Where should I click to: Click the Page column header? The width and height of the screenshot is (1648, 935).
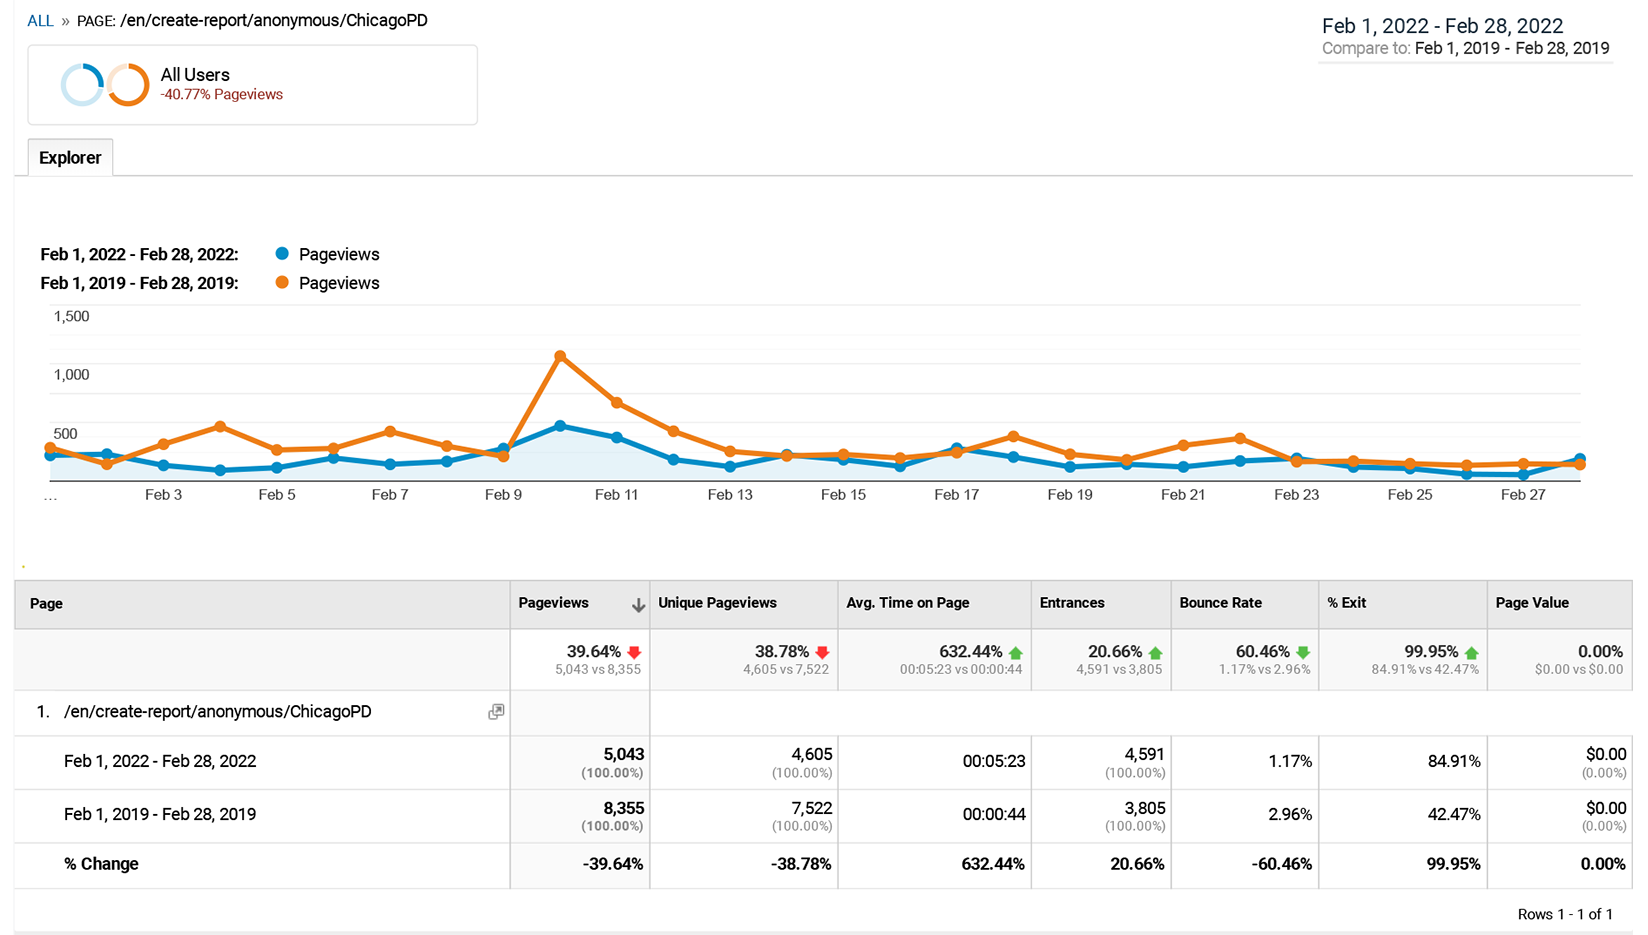pyautogui.click(x=262, y=604)
